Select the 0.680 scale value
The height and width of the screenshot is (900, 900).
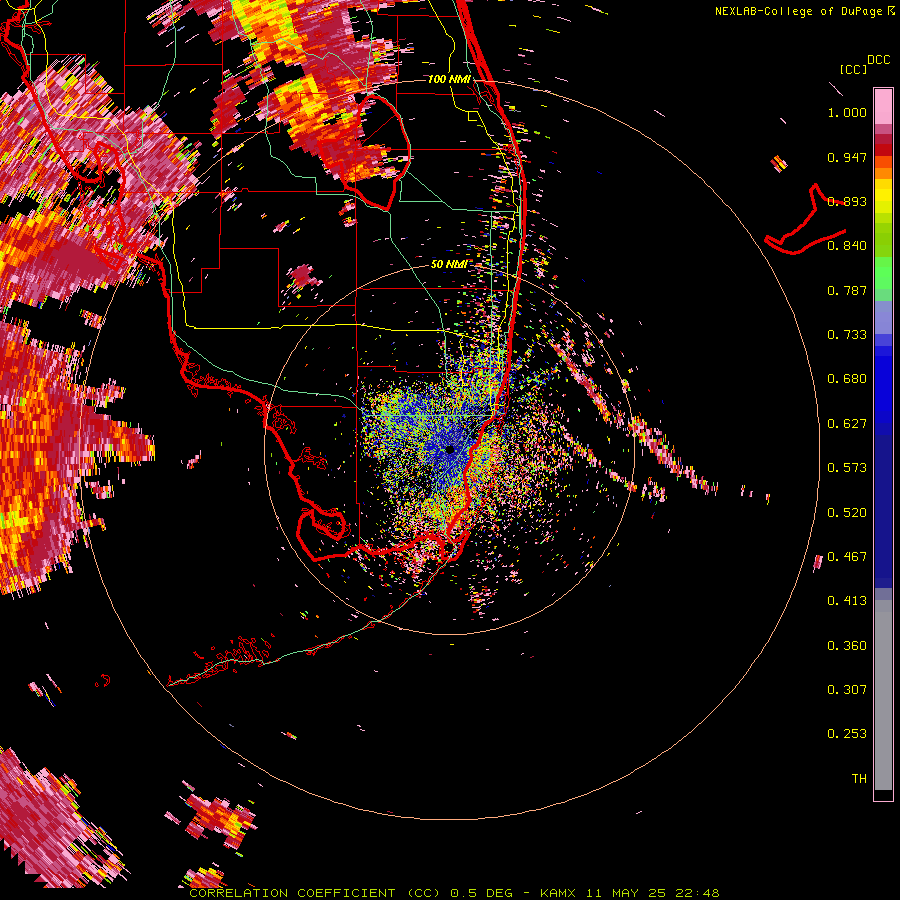click(x=847, y=379)
